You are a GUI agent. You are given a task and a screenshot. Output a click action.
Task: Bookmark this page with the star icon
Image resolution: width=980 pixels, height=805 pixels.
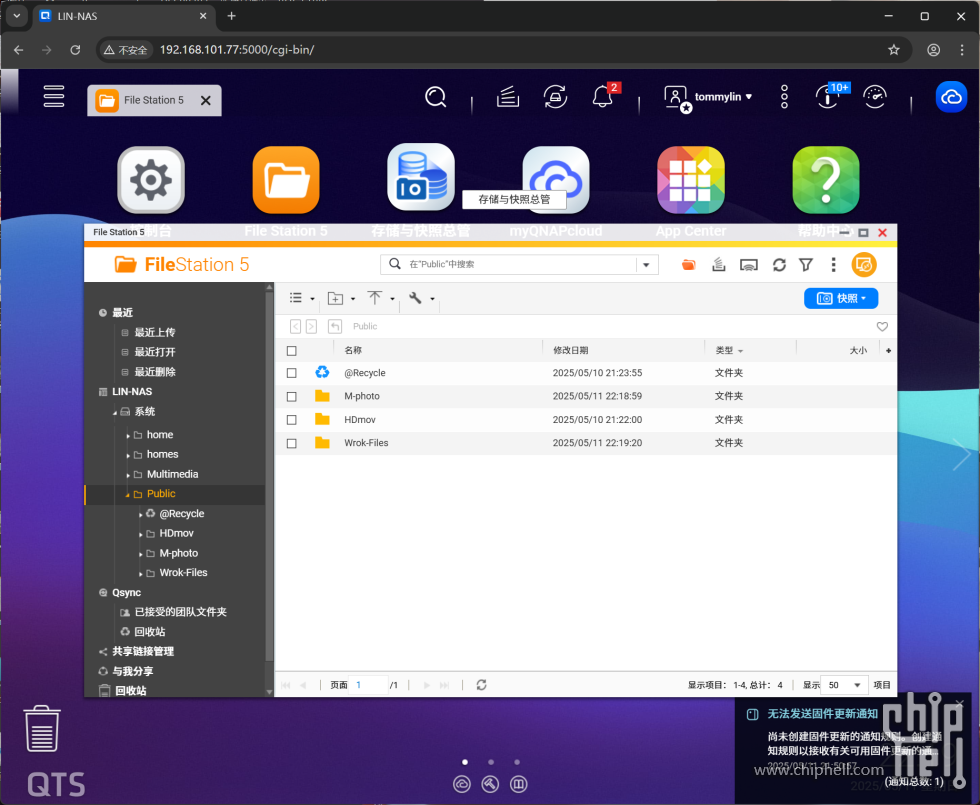[x=894, y=50]
